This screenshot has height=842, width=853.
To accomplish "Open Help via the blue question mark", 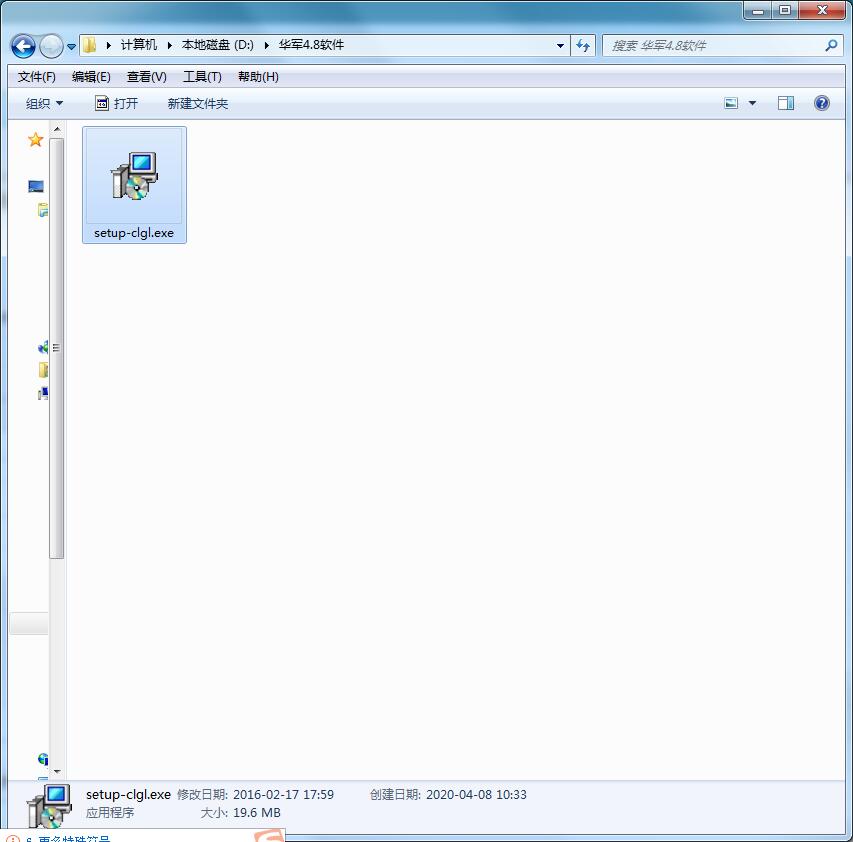I will pyautogui.click(x=822, y=103).
